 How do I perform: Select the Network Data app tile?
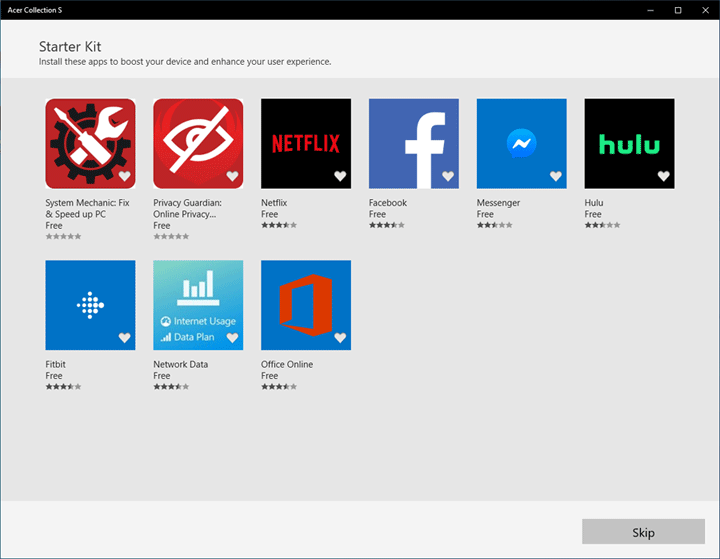[x=198, y=305]
